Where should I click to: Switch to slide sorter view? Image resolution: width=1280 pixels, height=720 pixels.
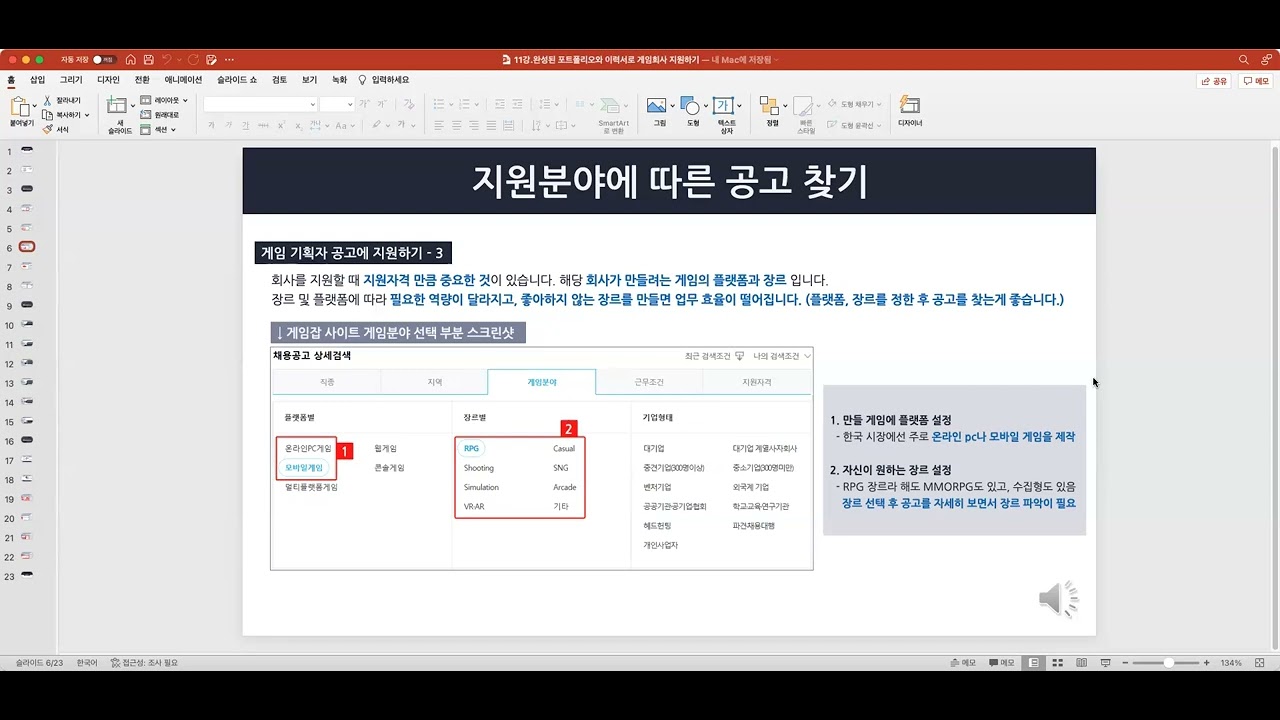(1057, 663)
